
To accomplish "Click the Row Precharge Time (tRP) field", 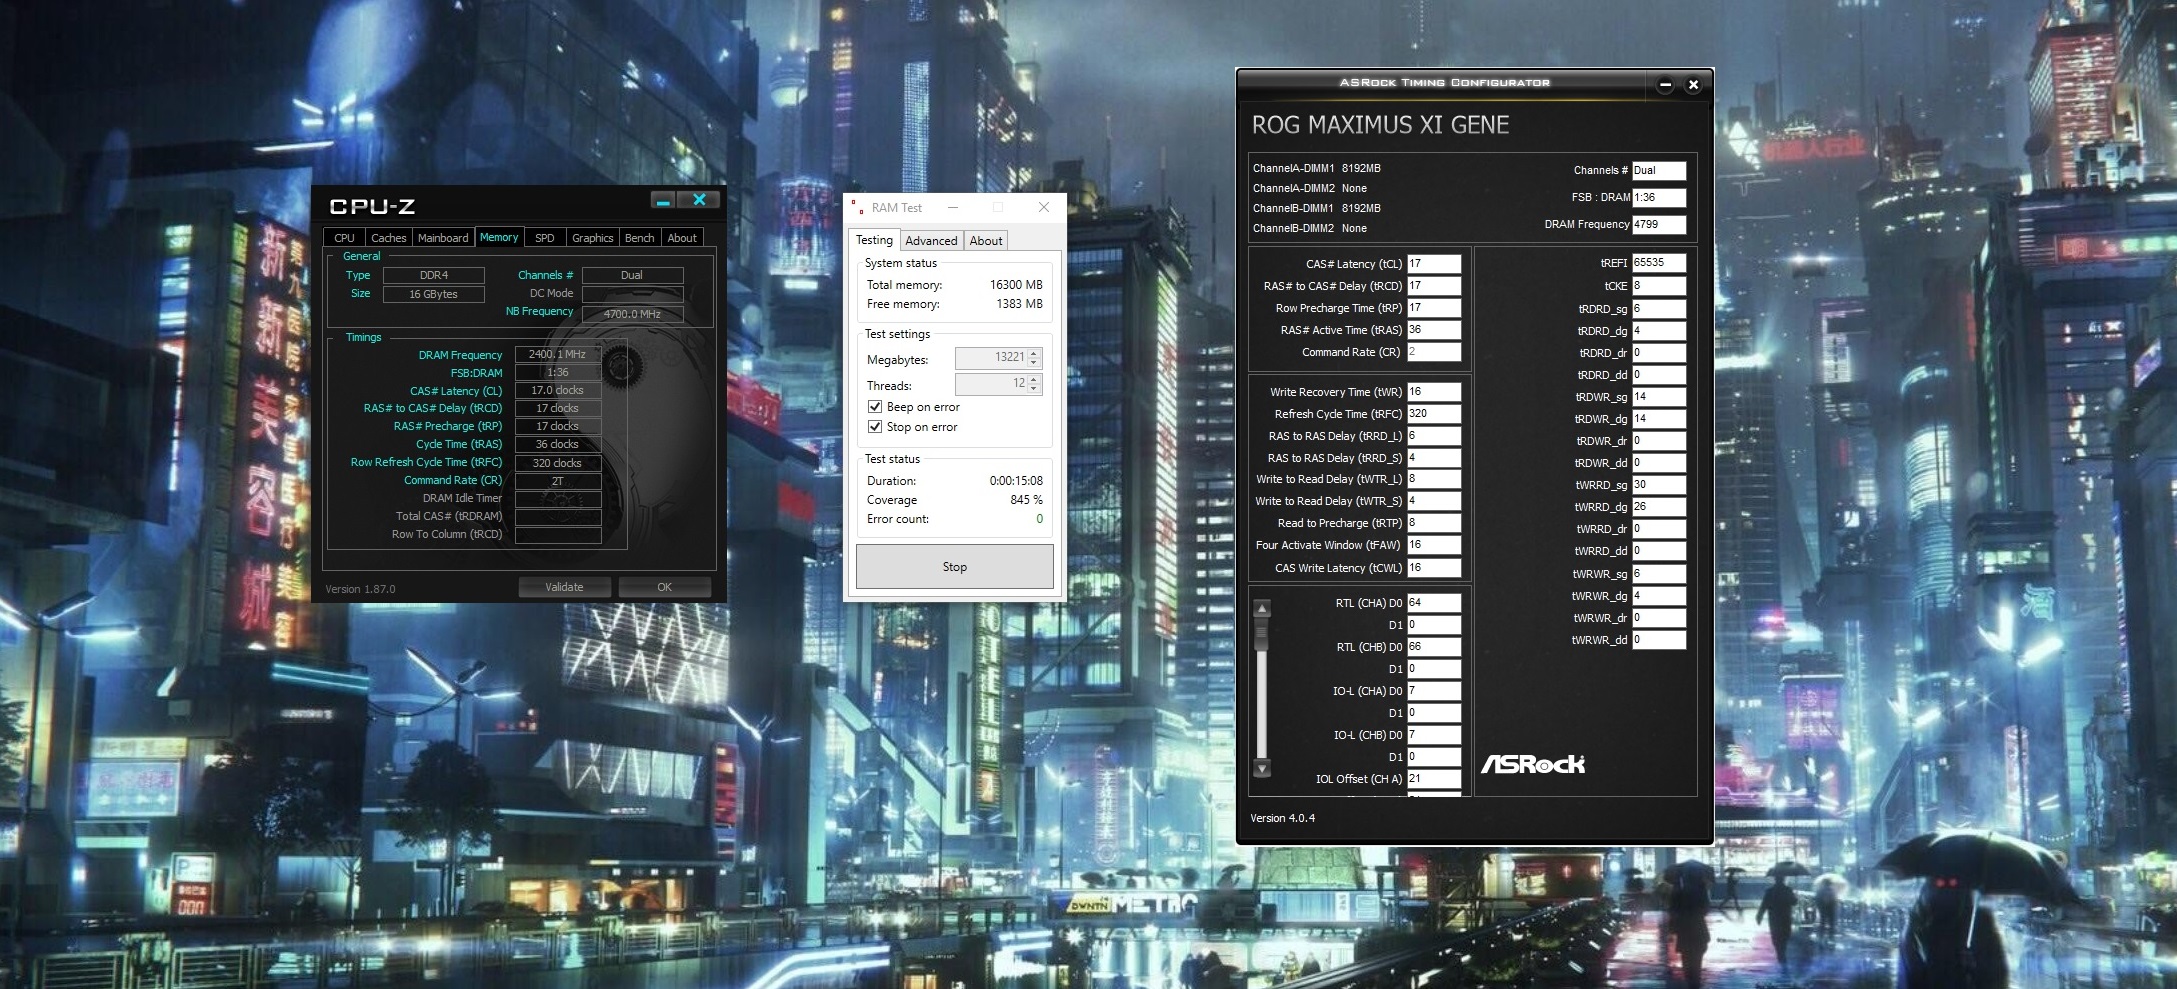I will pos(1434,308).
